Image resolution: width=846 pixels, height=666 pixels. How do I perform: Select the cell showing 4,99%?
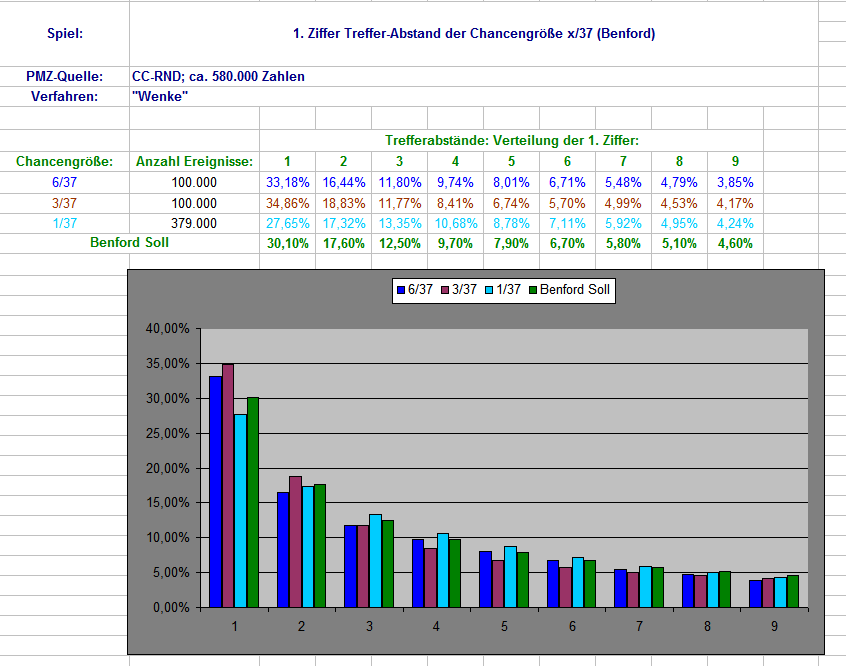[x=623, y=203]
